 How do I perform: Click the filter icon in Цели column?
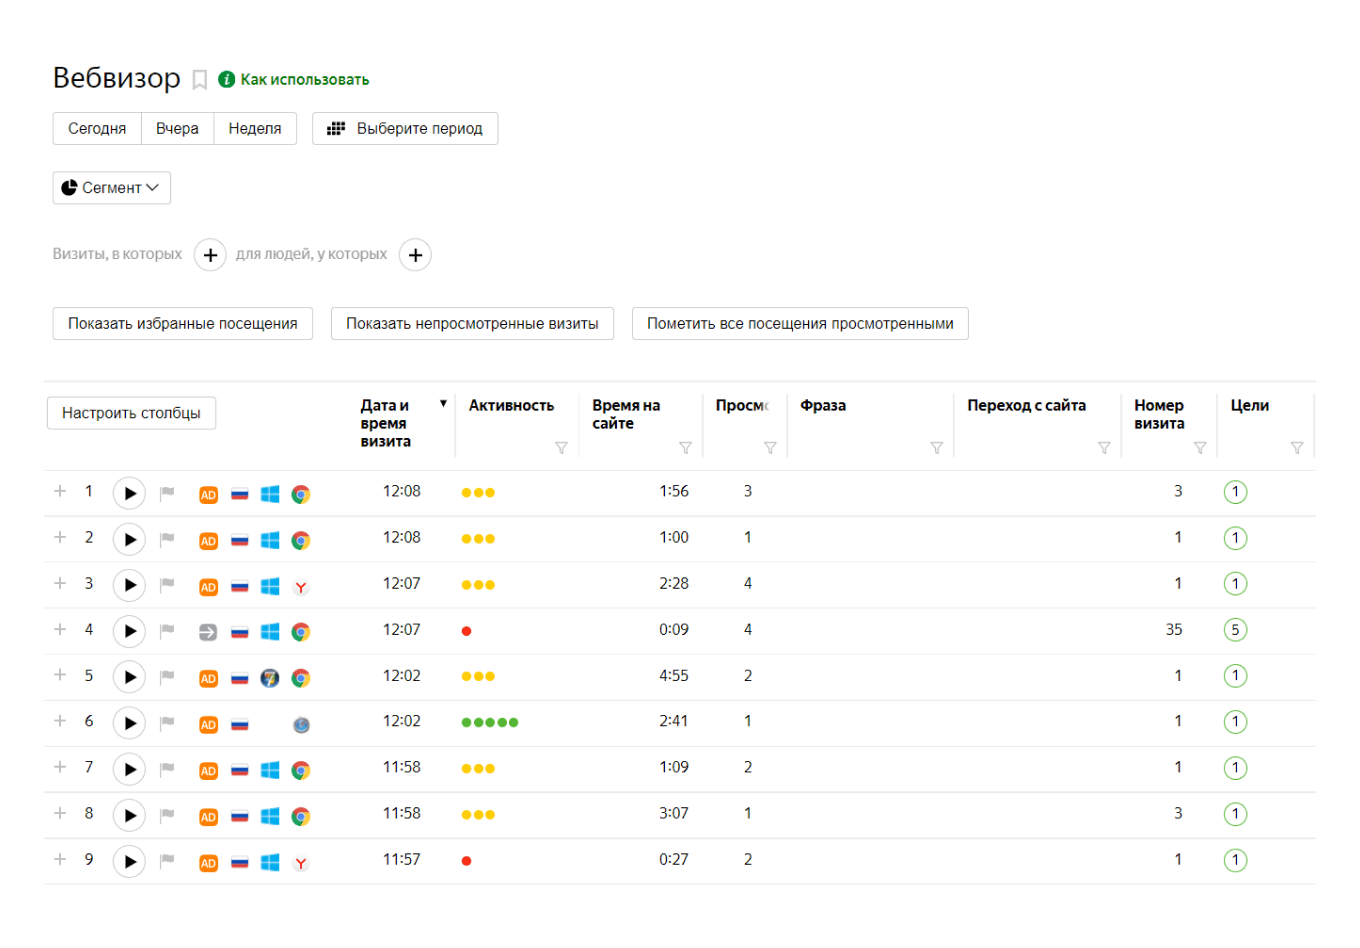[1297, 448]
